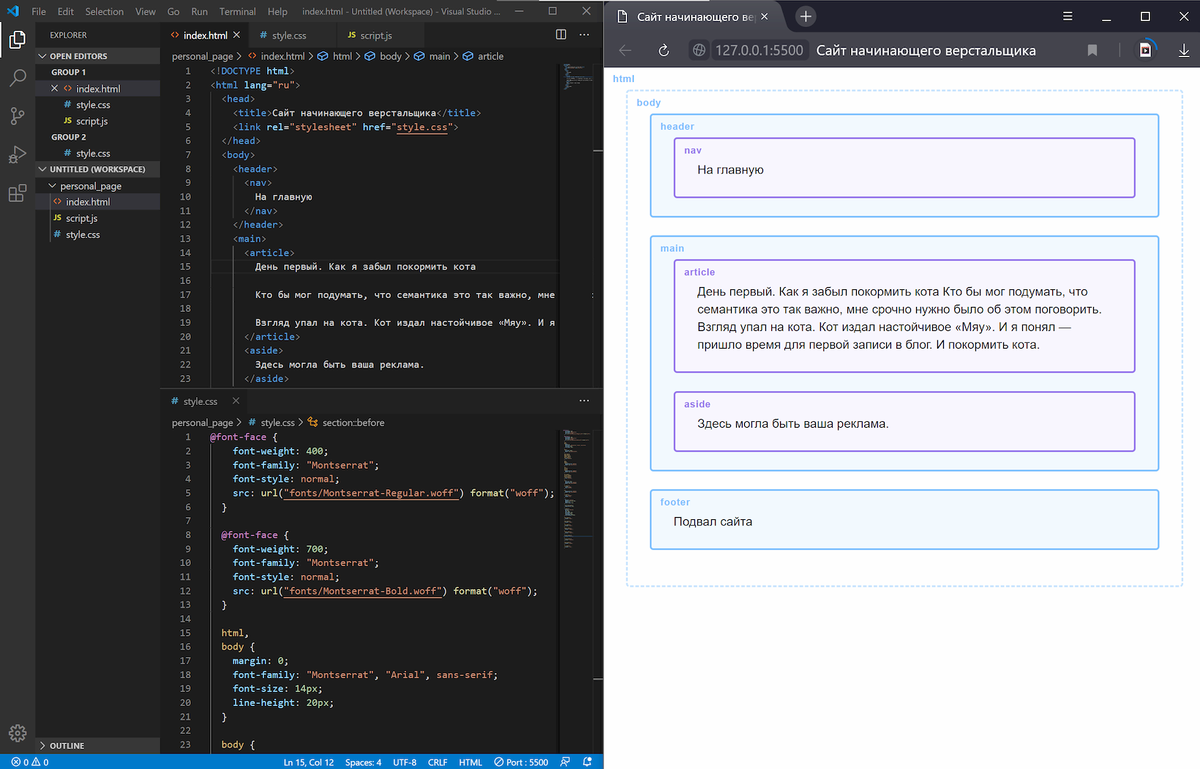Change CRLF line ending setting

(x=439, y=762)
